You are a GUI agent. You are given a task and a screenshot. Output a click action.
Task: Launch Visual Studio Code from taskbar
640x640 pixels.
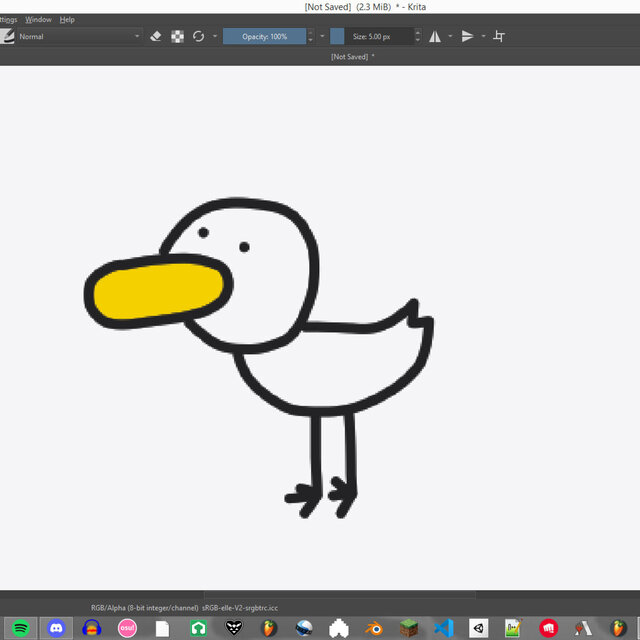pos(444,628)
